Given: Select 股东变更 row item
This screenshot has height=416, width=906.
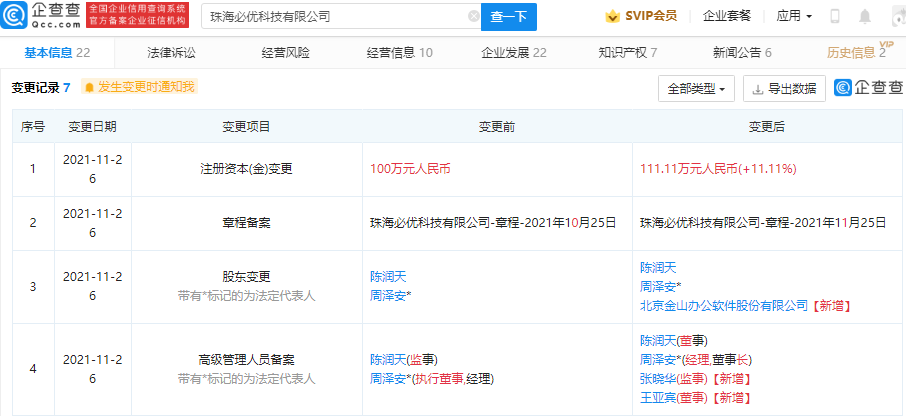Looking at the screenshot, I should coord(246,277).
